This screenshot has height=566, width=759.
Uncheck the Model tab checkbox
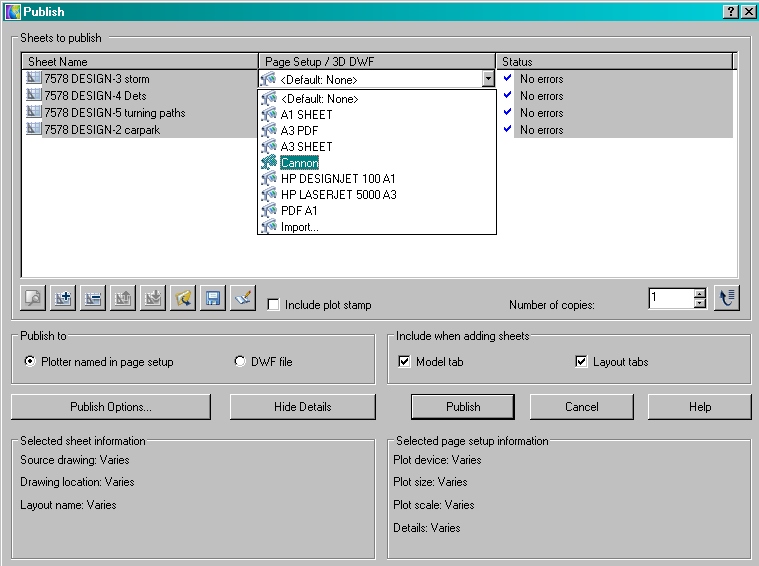[x=405, y=362]
